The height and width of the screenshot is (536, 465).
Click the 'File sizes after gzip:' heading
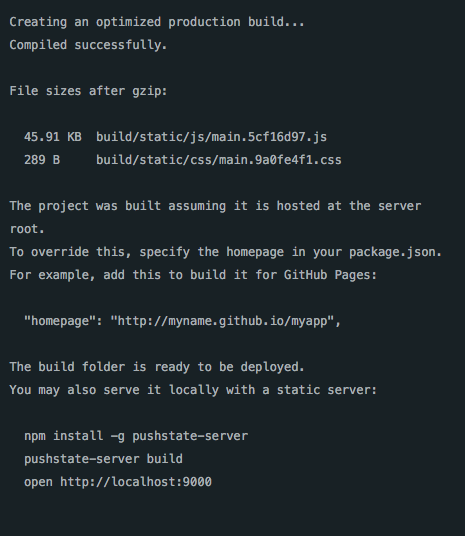point(88,91)
